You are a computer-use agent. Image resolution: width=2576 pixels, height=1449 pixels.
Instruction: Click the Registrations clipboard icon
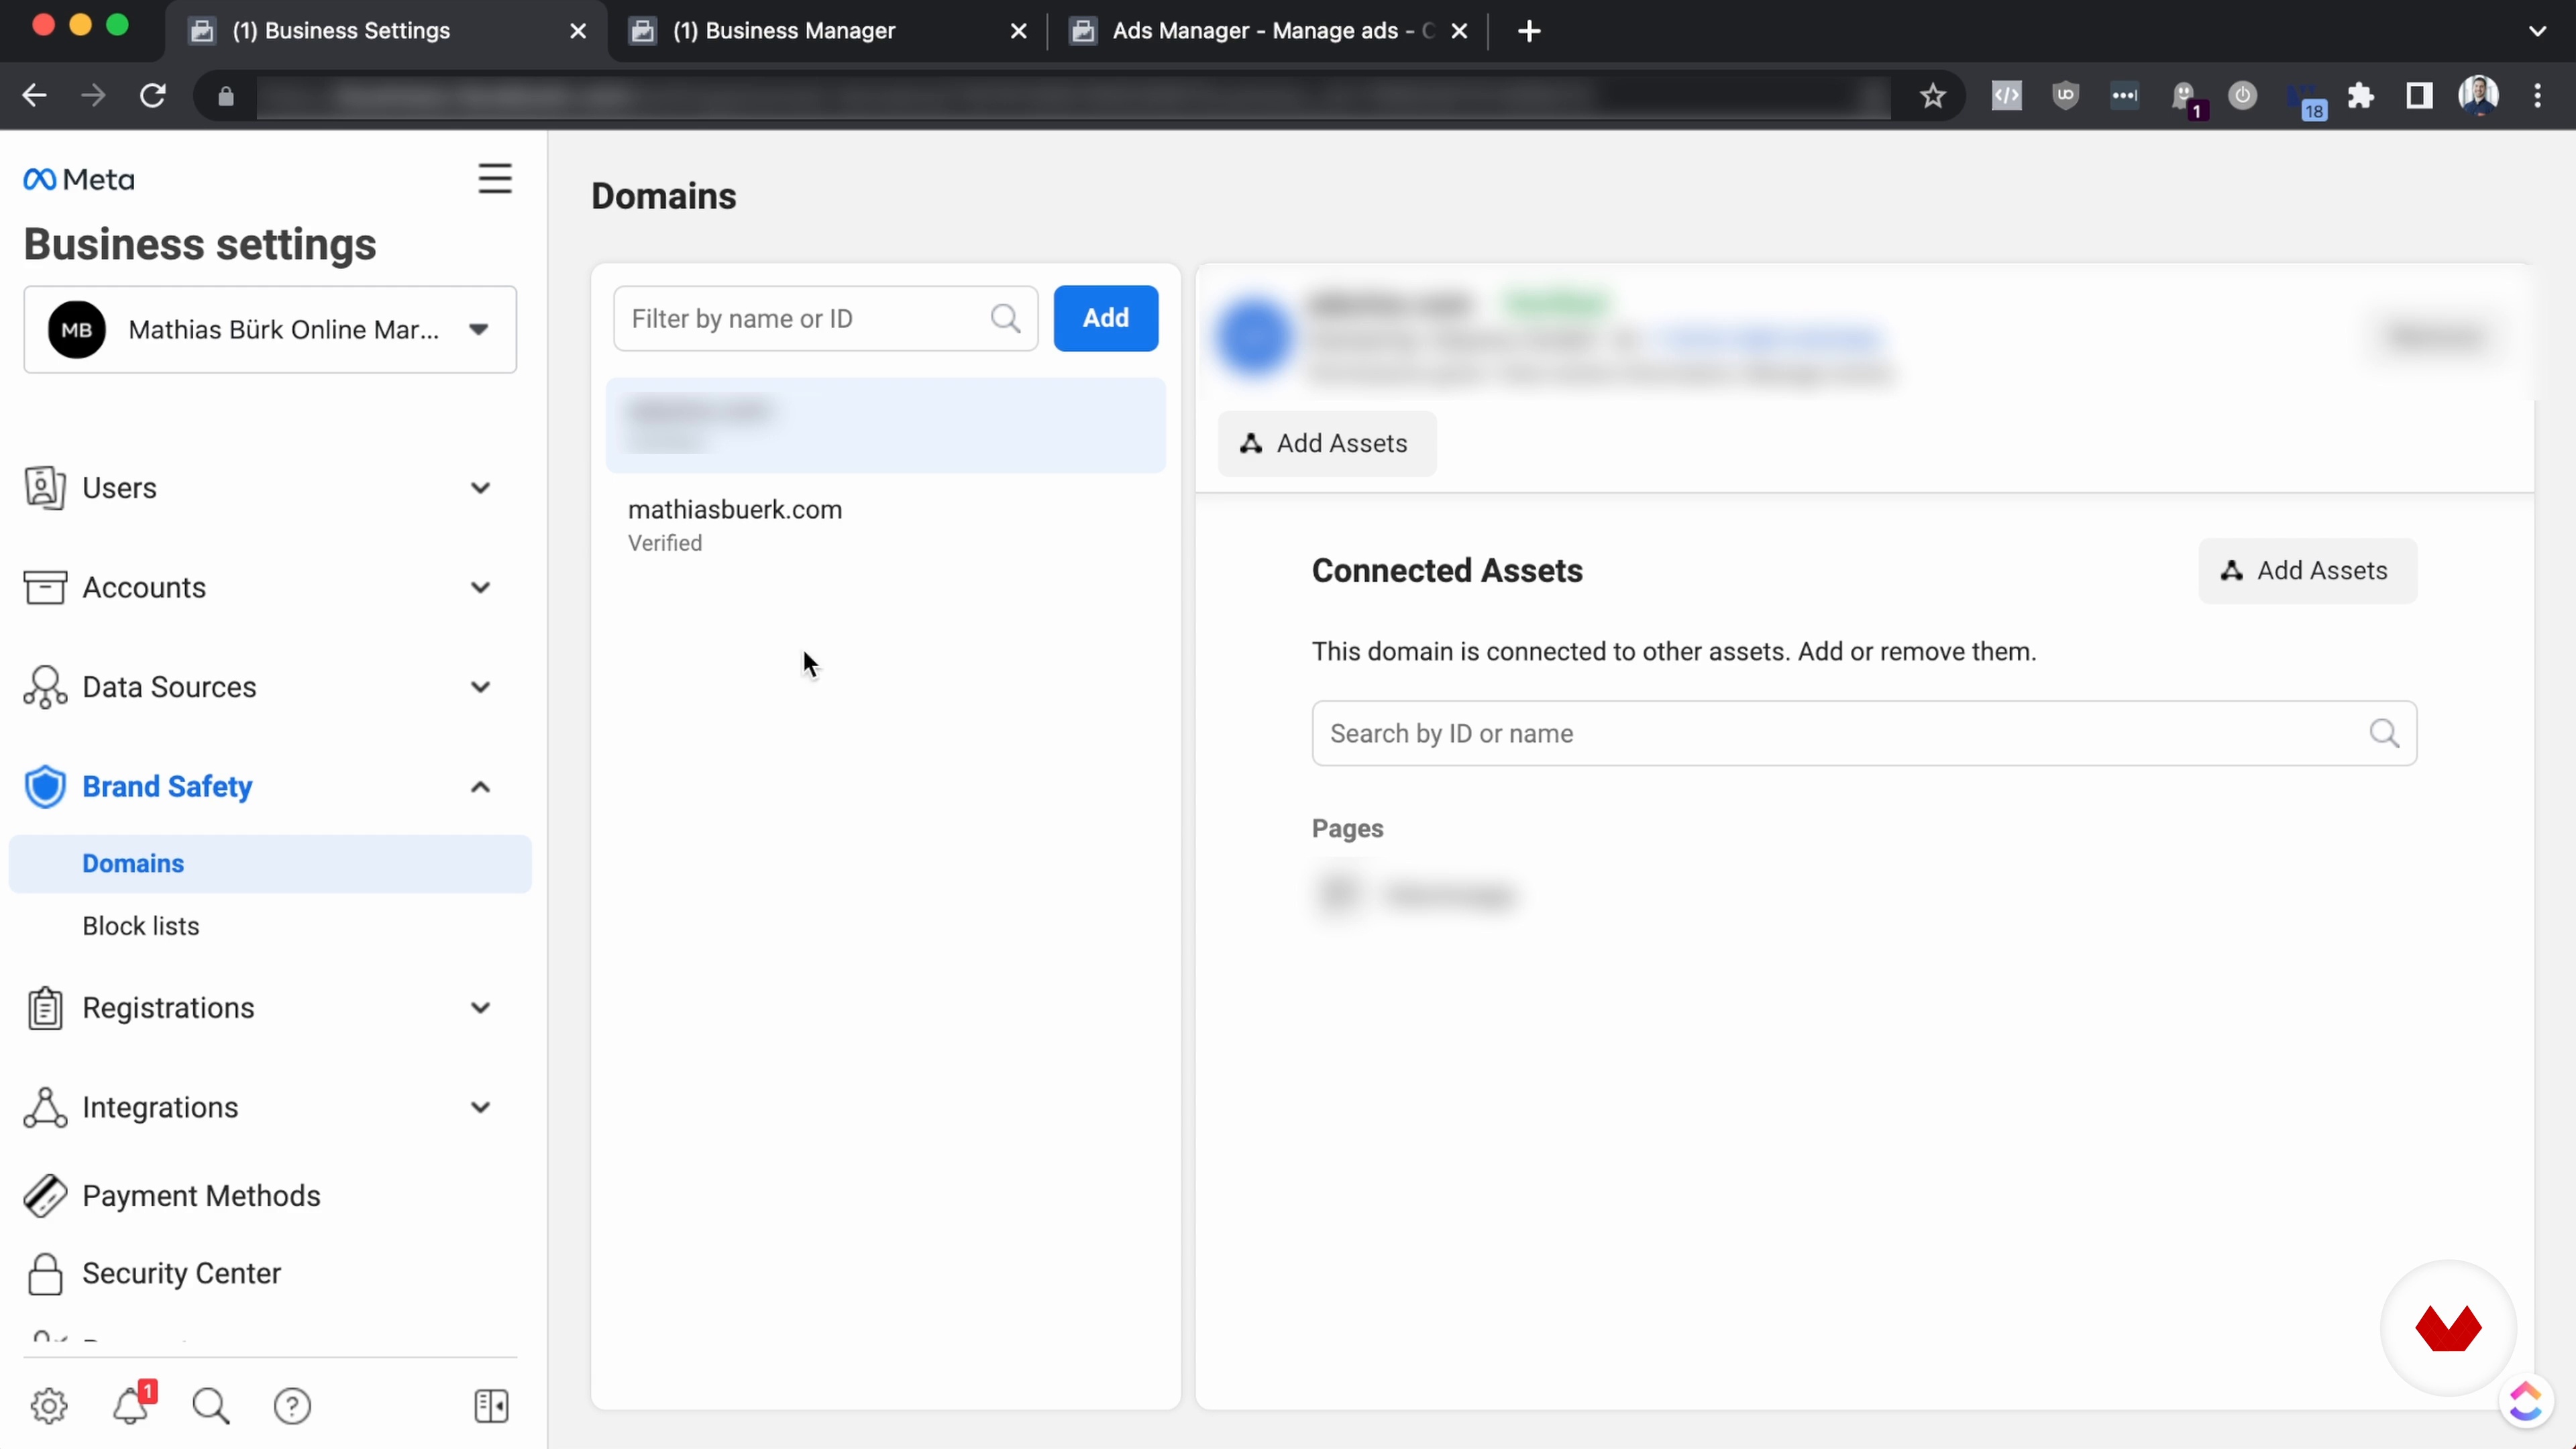(45, 1008)
